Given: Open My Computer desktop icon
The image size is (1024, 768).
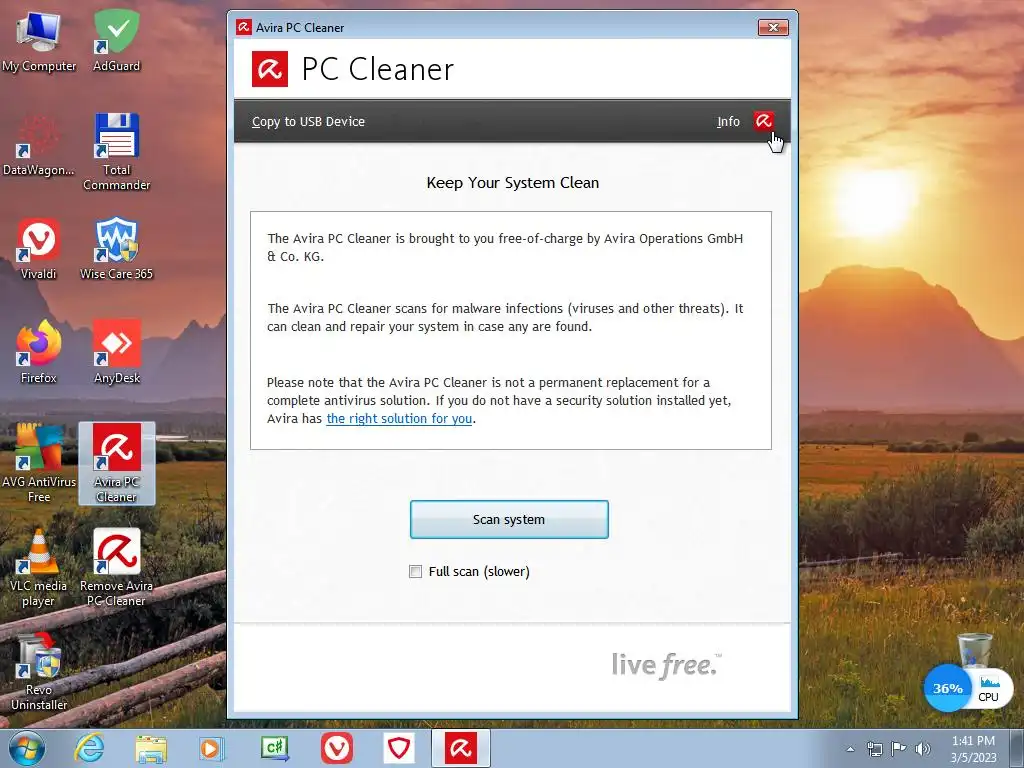Looking at the screenshot, I should pyautogui.click(x=39, y=42).
